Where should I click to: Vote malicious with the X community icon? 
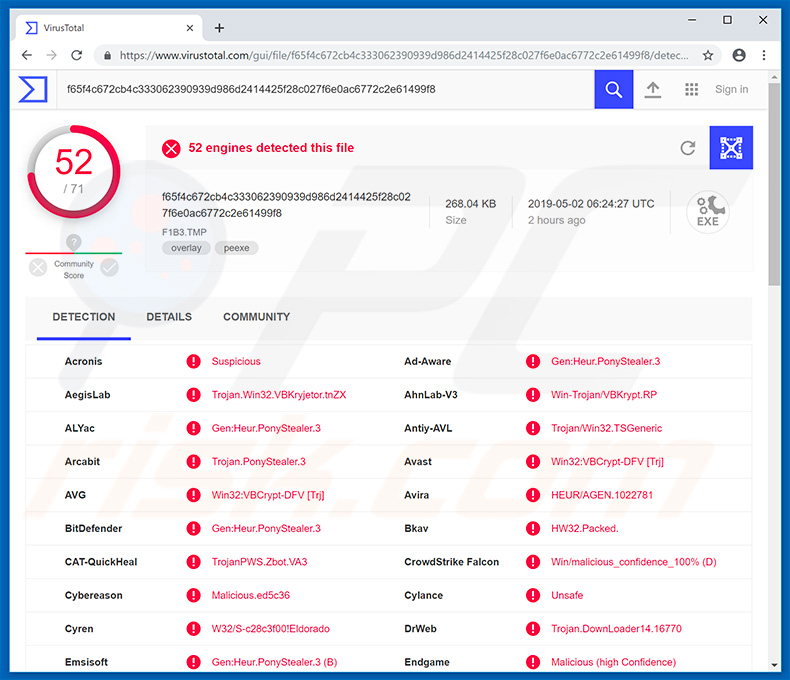coord(38,267)
